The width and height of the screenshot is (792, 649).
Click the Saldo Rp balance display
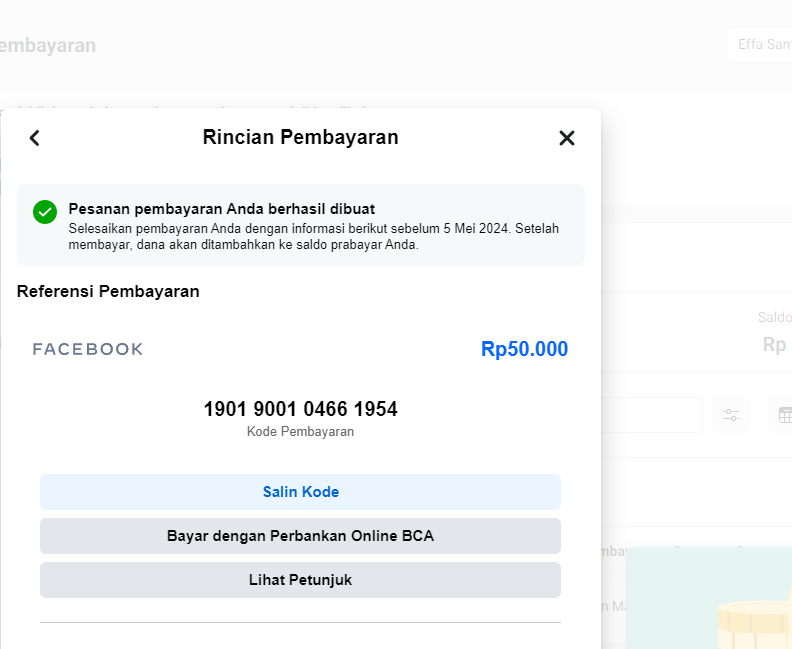coord(774,333)
